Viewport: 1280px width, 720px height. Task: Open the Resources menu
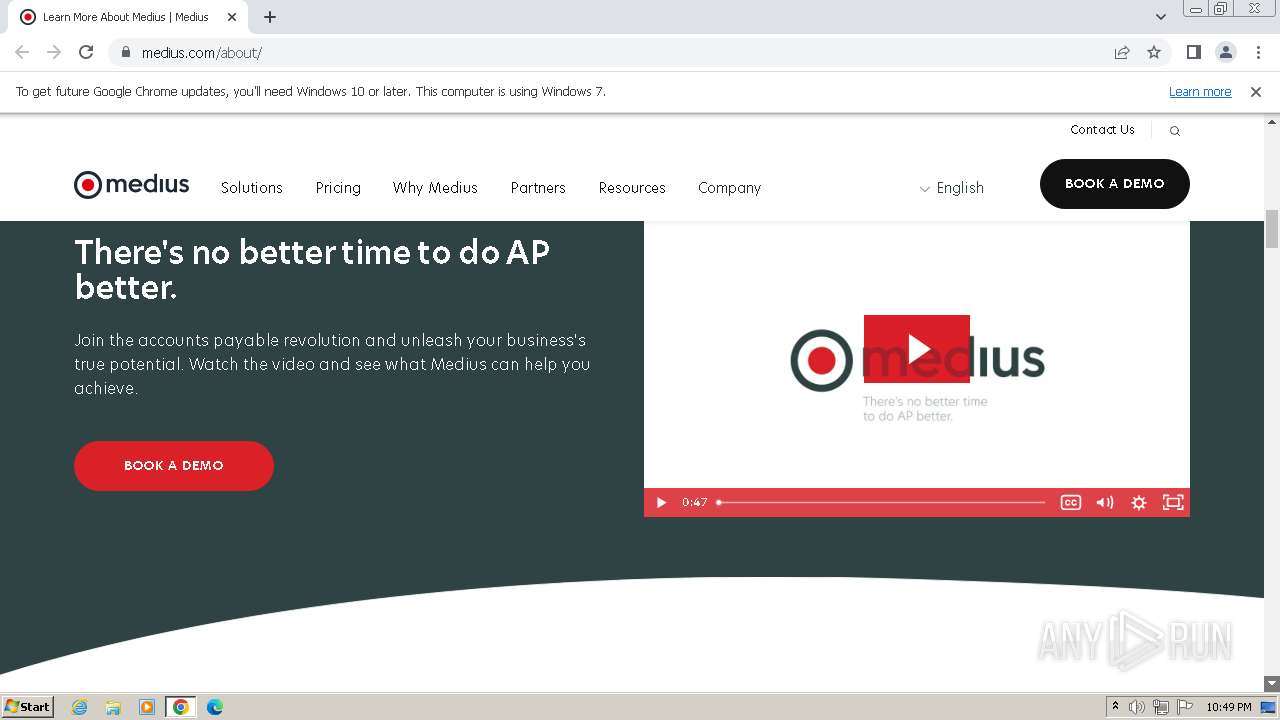point(632,188)
